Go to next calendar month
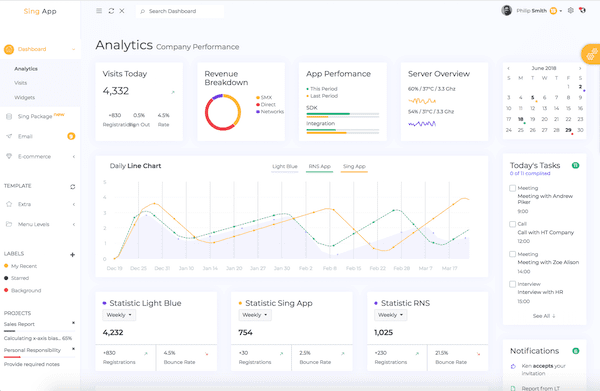Viewport: 600px width, 391px height. click(x=580, y=68)
